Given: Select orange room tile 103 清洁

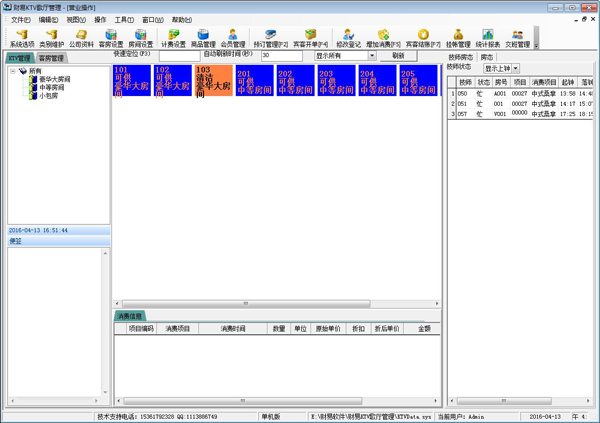Looking at the screenshot, I should click(x=214, y=80).
